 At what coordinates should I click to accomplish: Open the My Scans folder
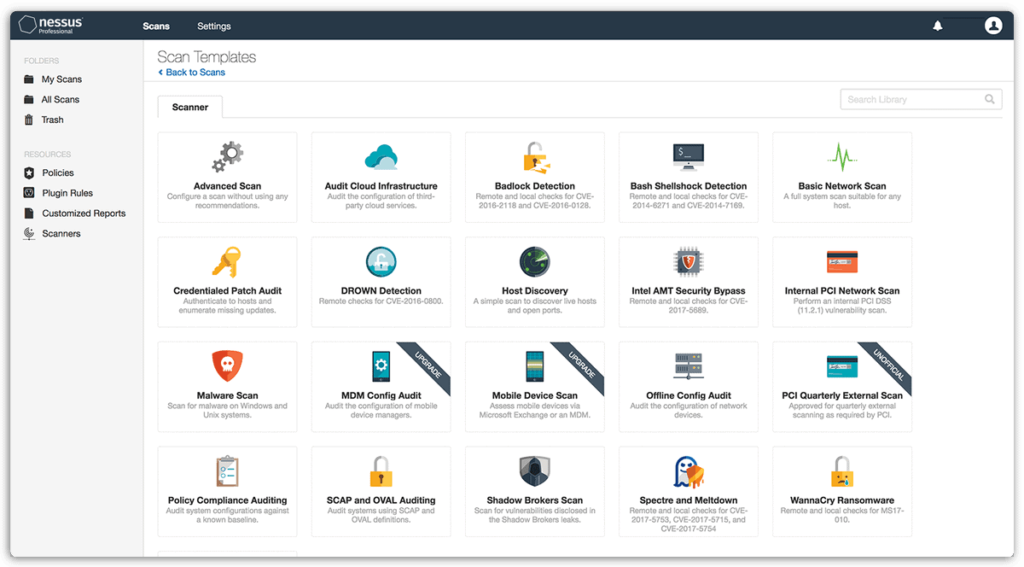tap(61, 79)
